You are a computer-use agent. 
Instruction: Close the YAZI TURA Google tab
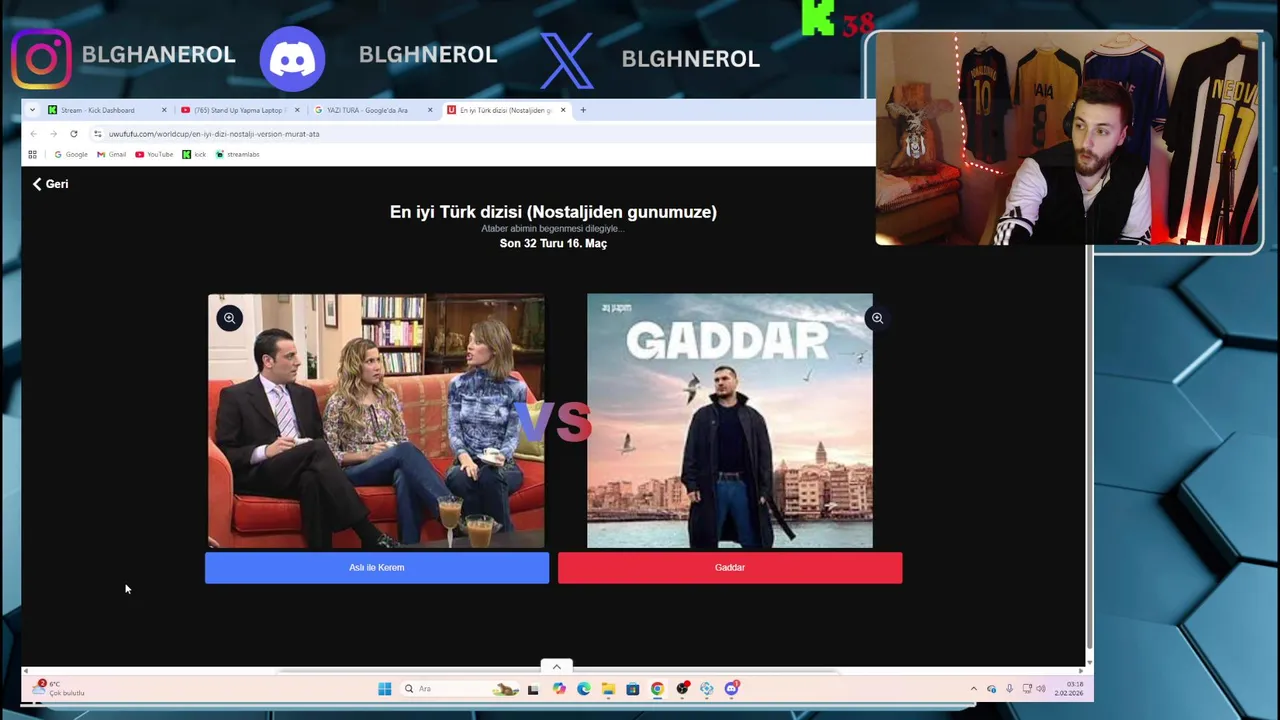pyautogui.click(x=430, y=110)
